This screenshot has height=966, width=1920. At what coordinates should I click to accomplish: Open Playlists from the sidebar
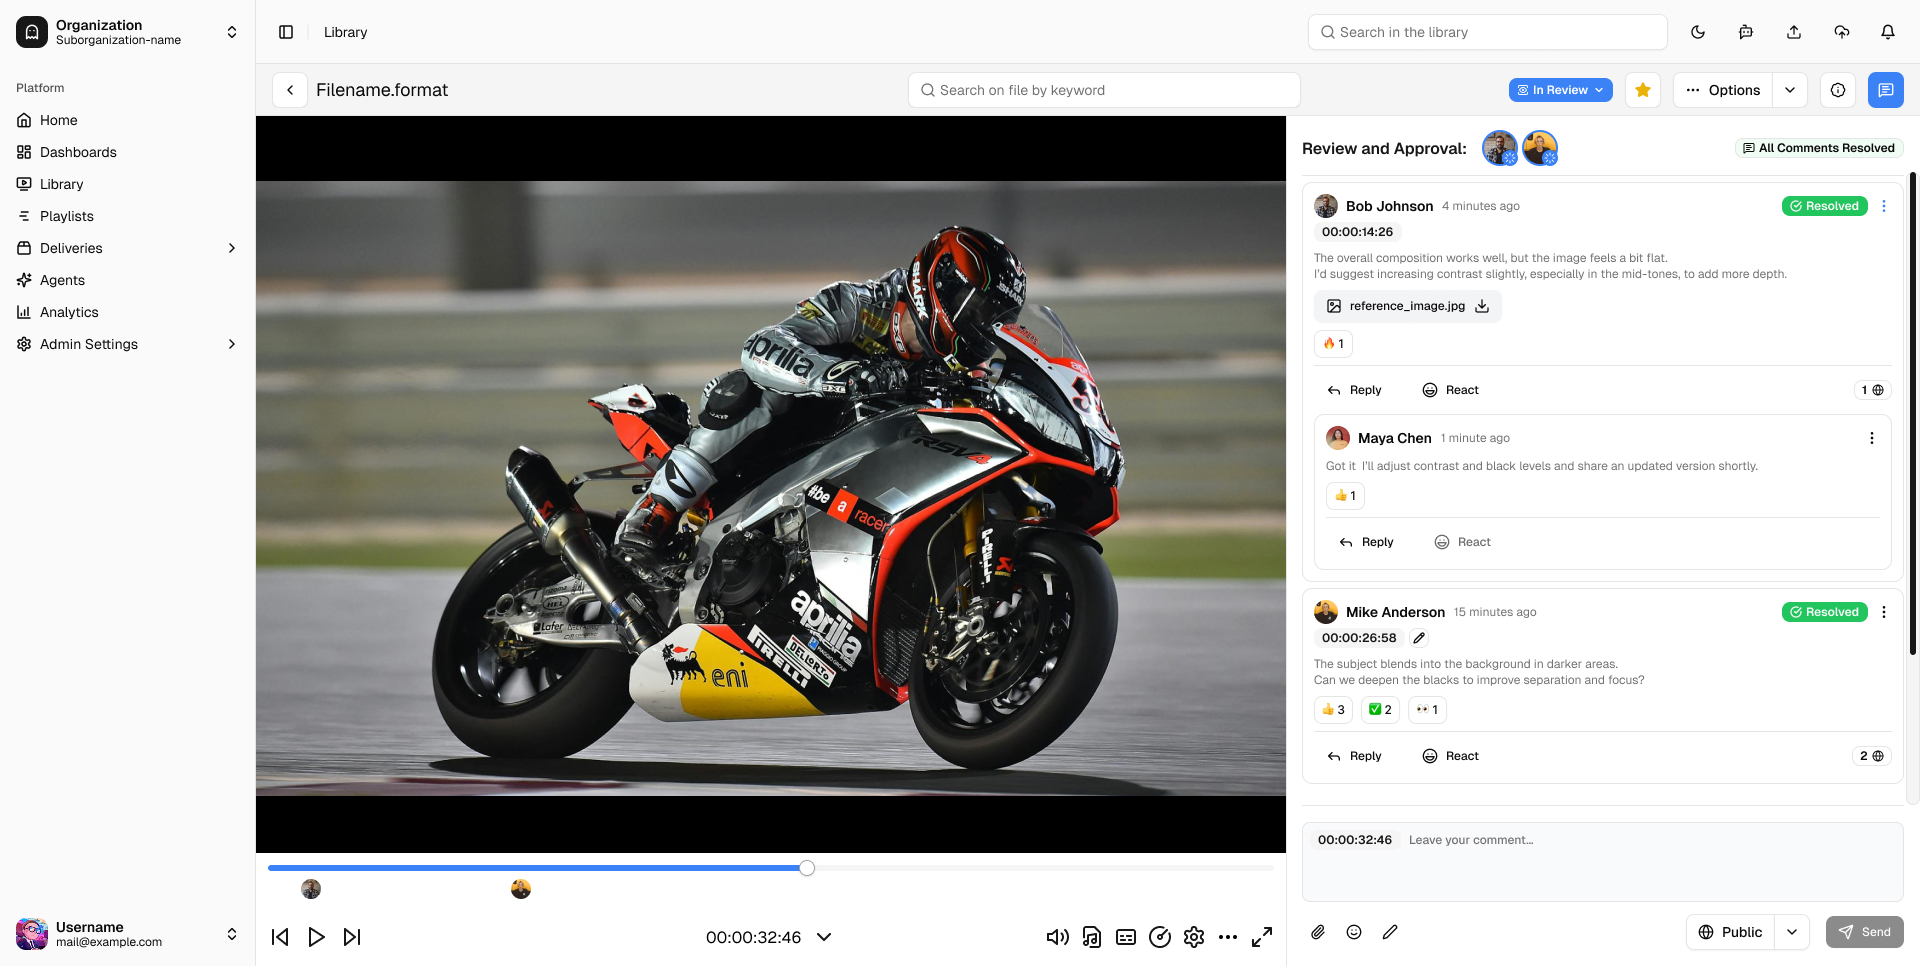pos(66,216)
